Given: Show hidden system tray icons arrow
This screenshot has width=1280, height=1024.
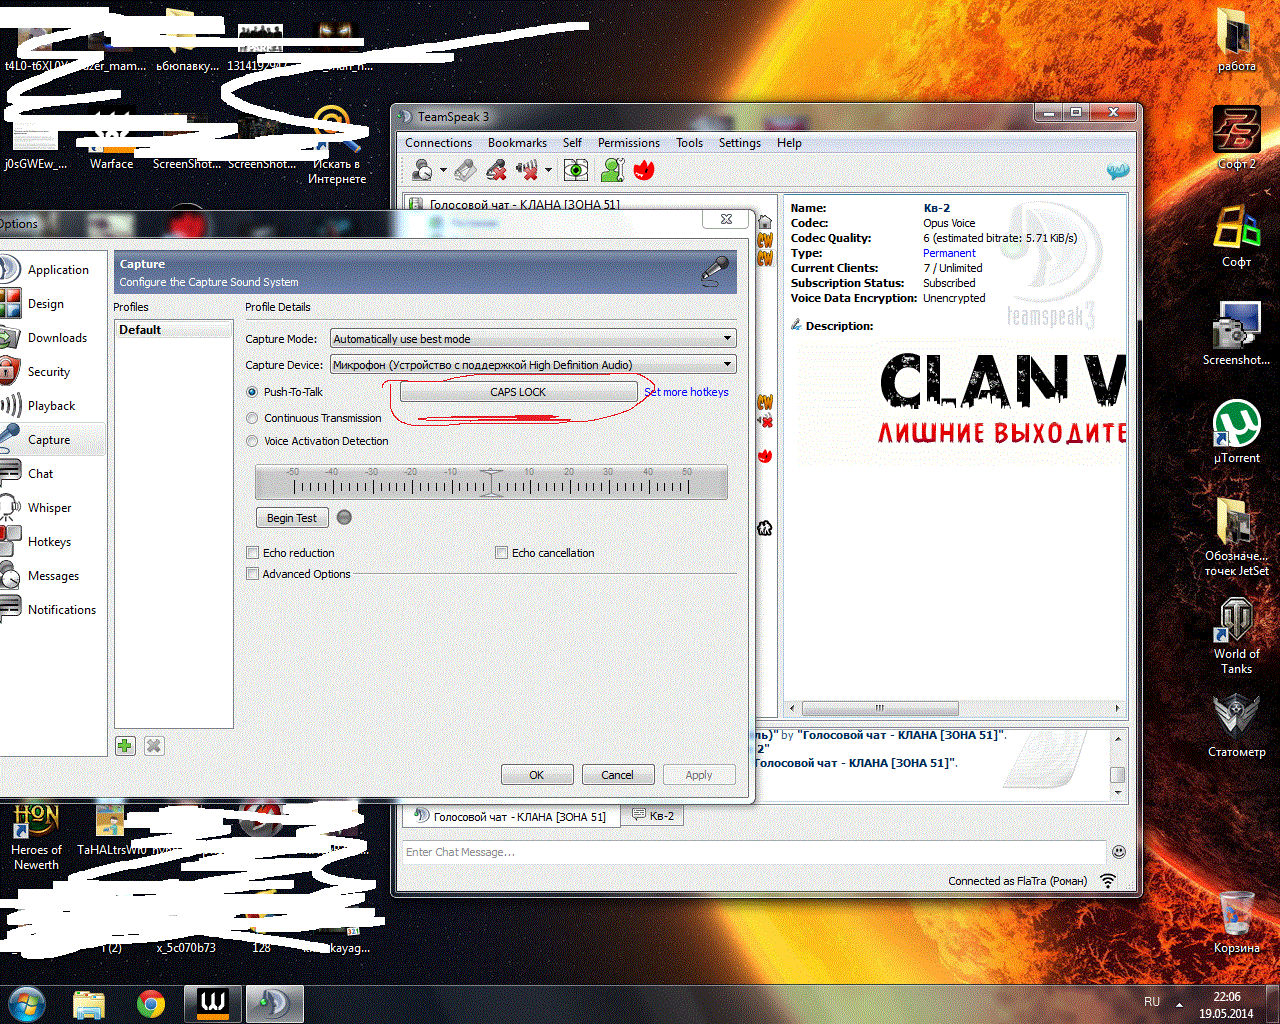Looking at the screenshot, I should tap(1179, 1004).
